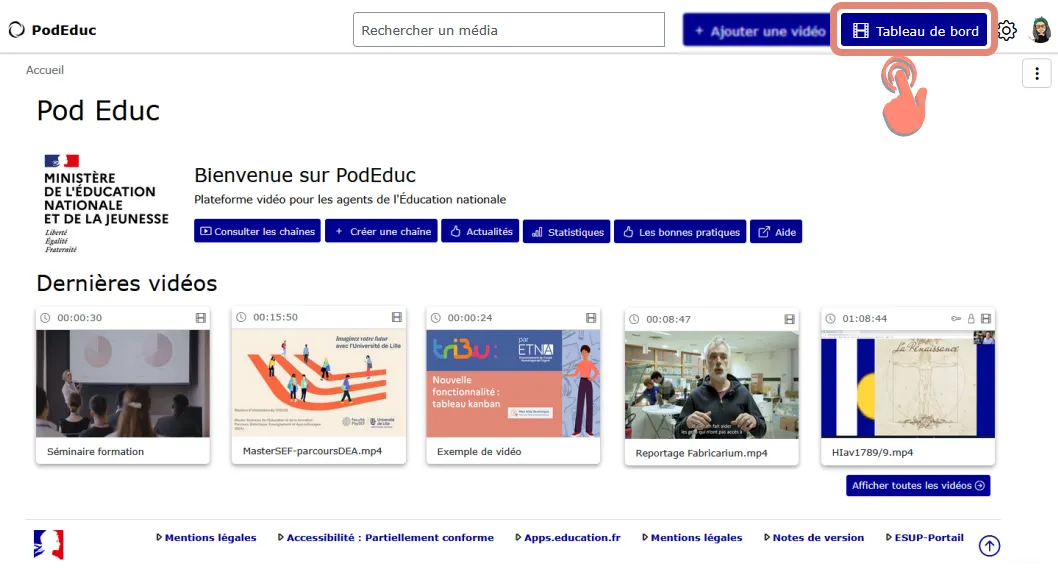
Task: Click Ajouter une vidéo button
Action: tap(758, 30)
